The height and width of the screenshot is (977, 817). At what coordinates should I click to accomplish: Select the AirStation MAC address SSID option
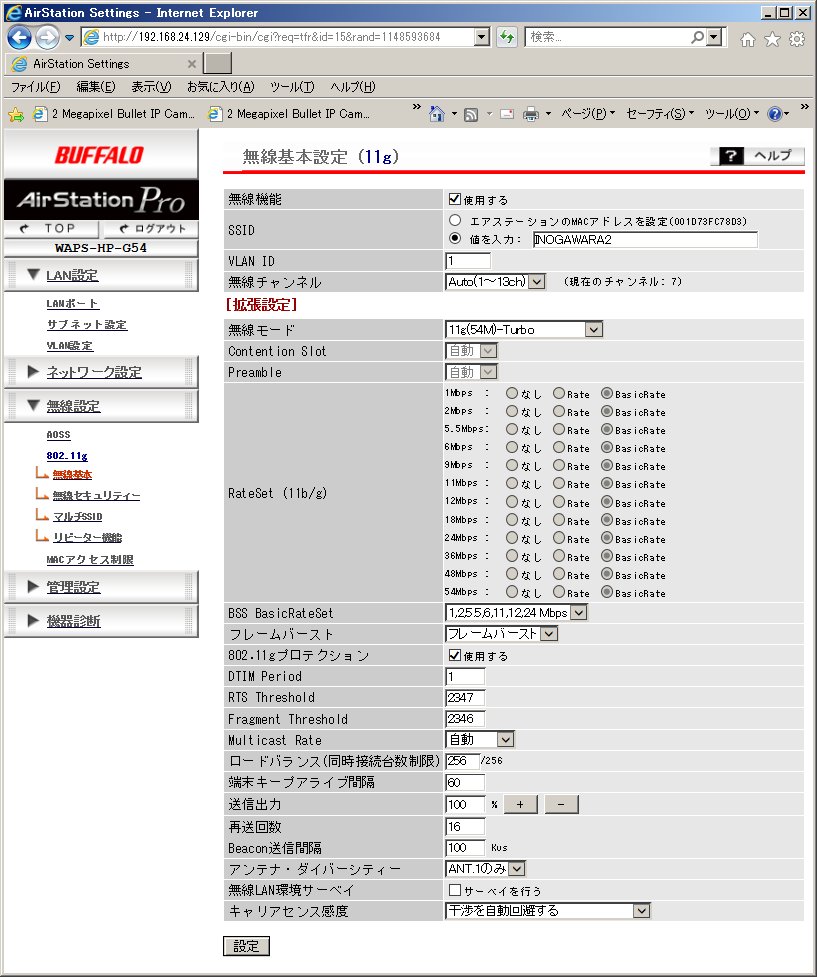pos(455,221)
